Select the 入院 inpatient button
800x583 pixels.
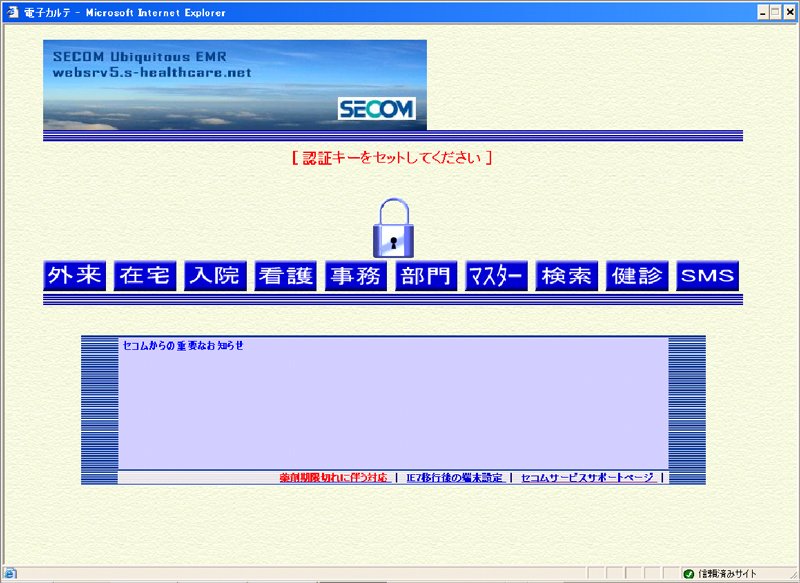215,276
